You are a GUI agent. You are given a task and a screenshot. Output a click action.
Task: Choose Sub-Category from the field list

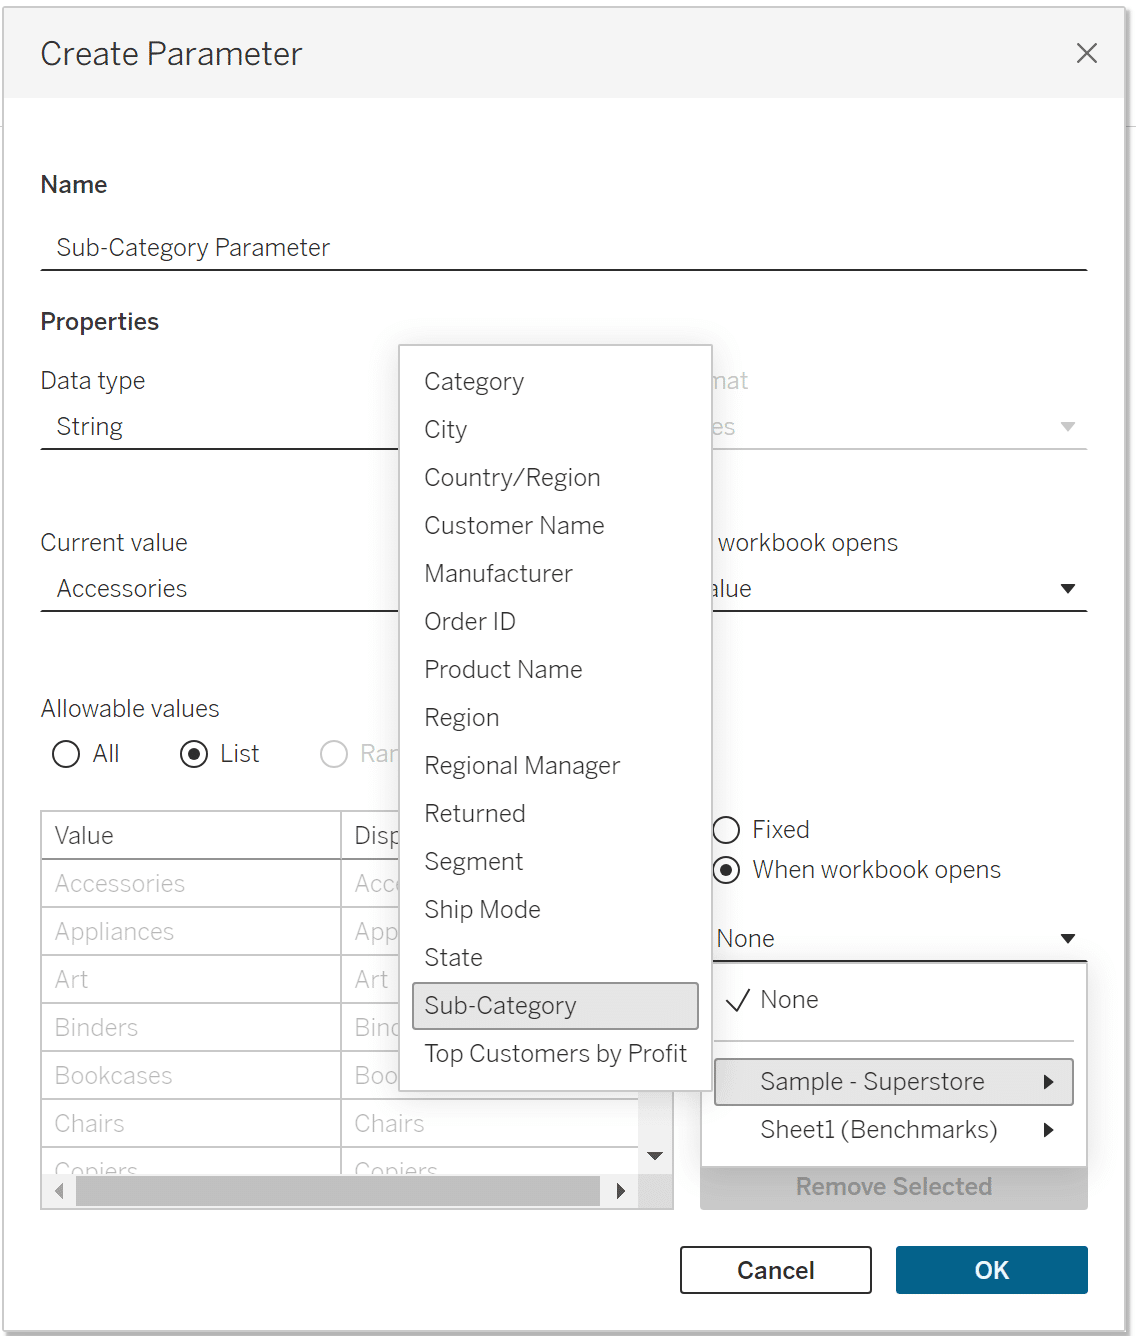click(555, 1006)
